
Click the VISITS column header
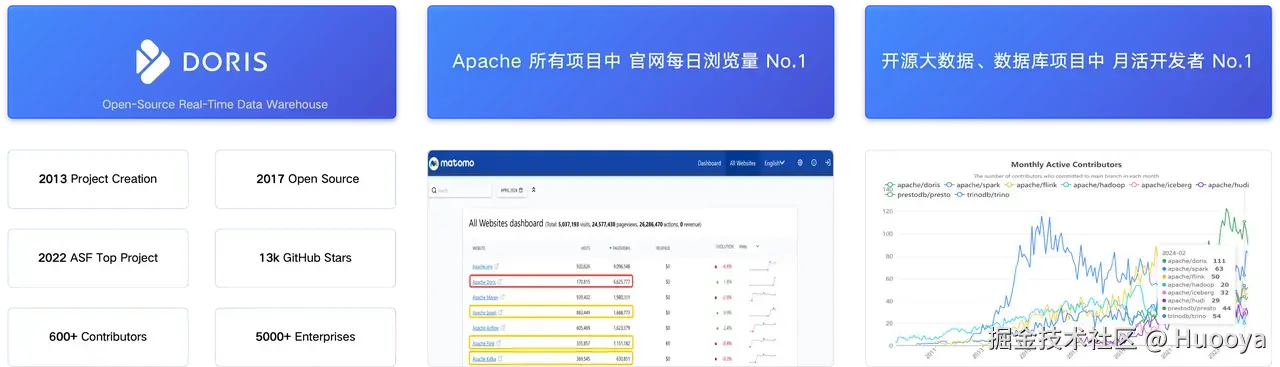click(585, 247)
